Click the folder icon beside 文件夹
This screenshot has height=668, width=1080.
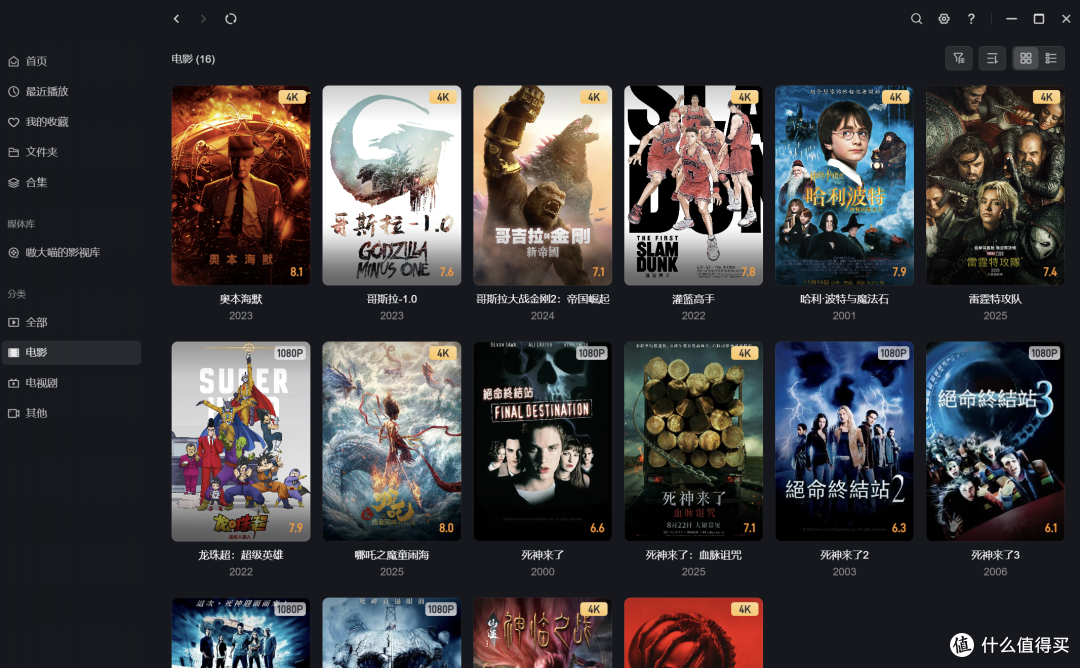(x=14, y=152)
